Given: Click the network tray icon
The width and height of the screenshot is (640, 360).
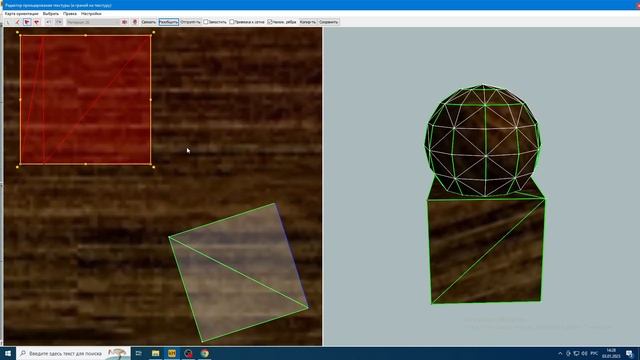Looking at the screenshot, I should coord(576,353).
